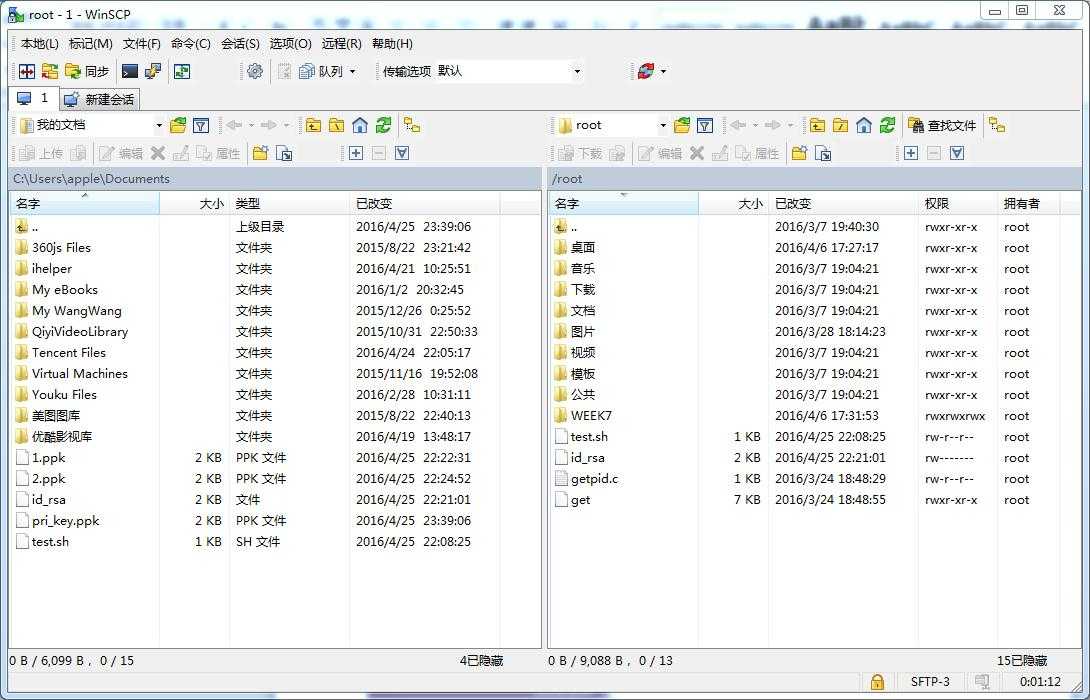Select remote file id_rsa
1090x700 pixels.
587,457
